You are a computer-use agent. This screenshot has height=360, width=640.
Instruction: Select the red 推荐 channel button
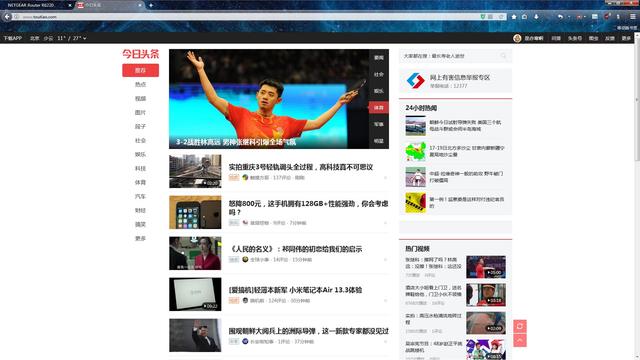click(x=140, y=70)
